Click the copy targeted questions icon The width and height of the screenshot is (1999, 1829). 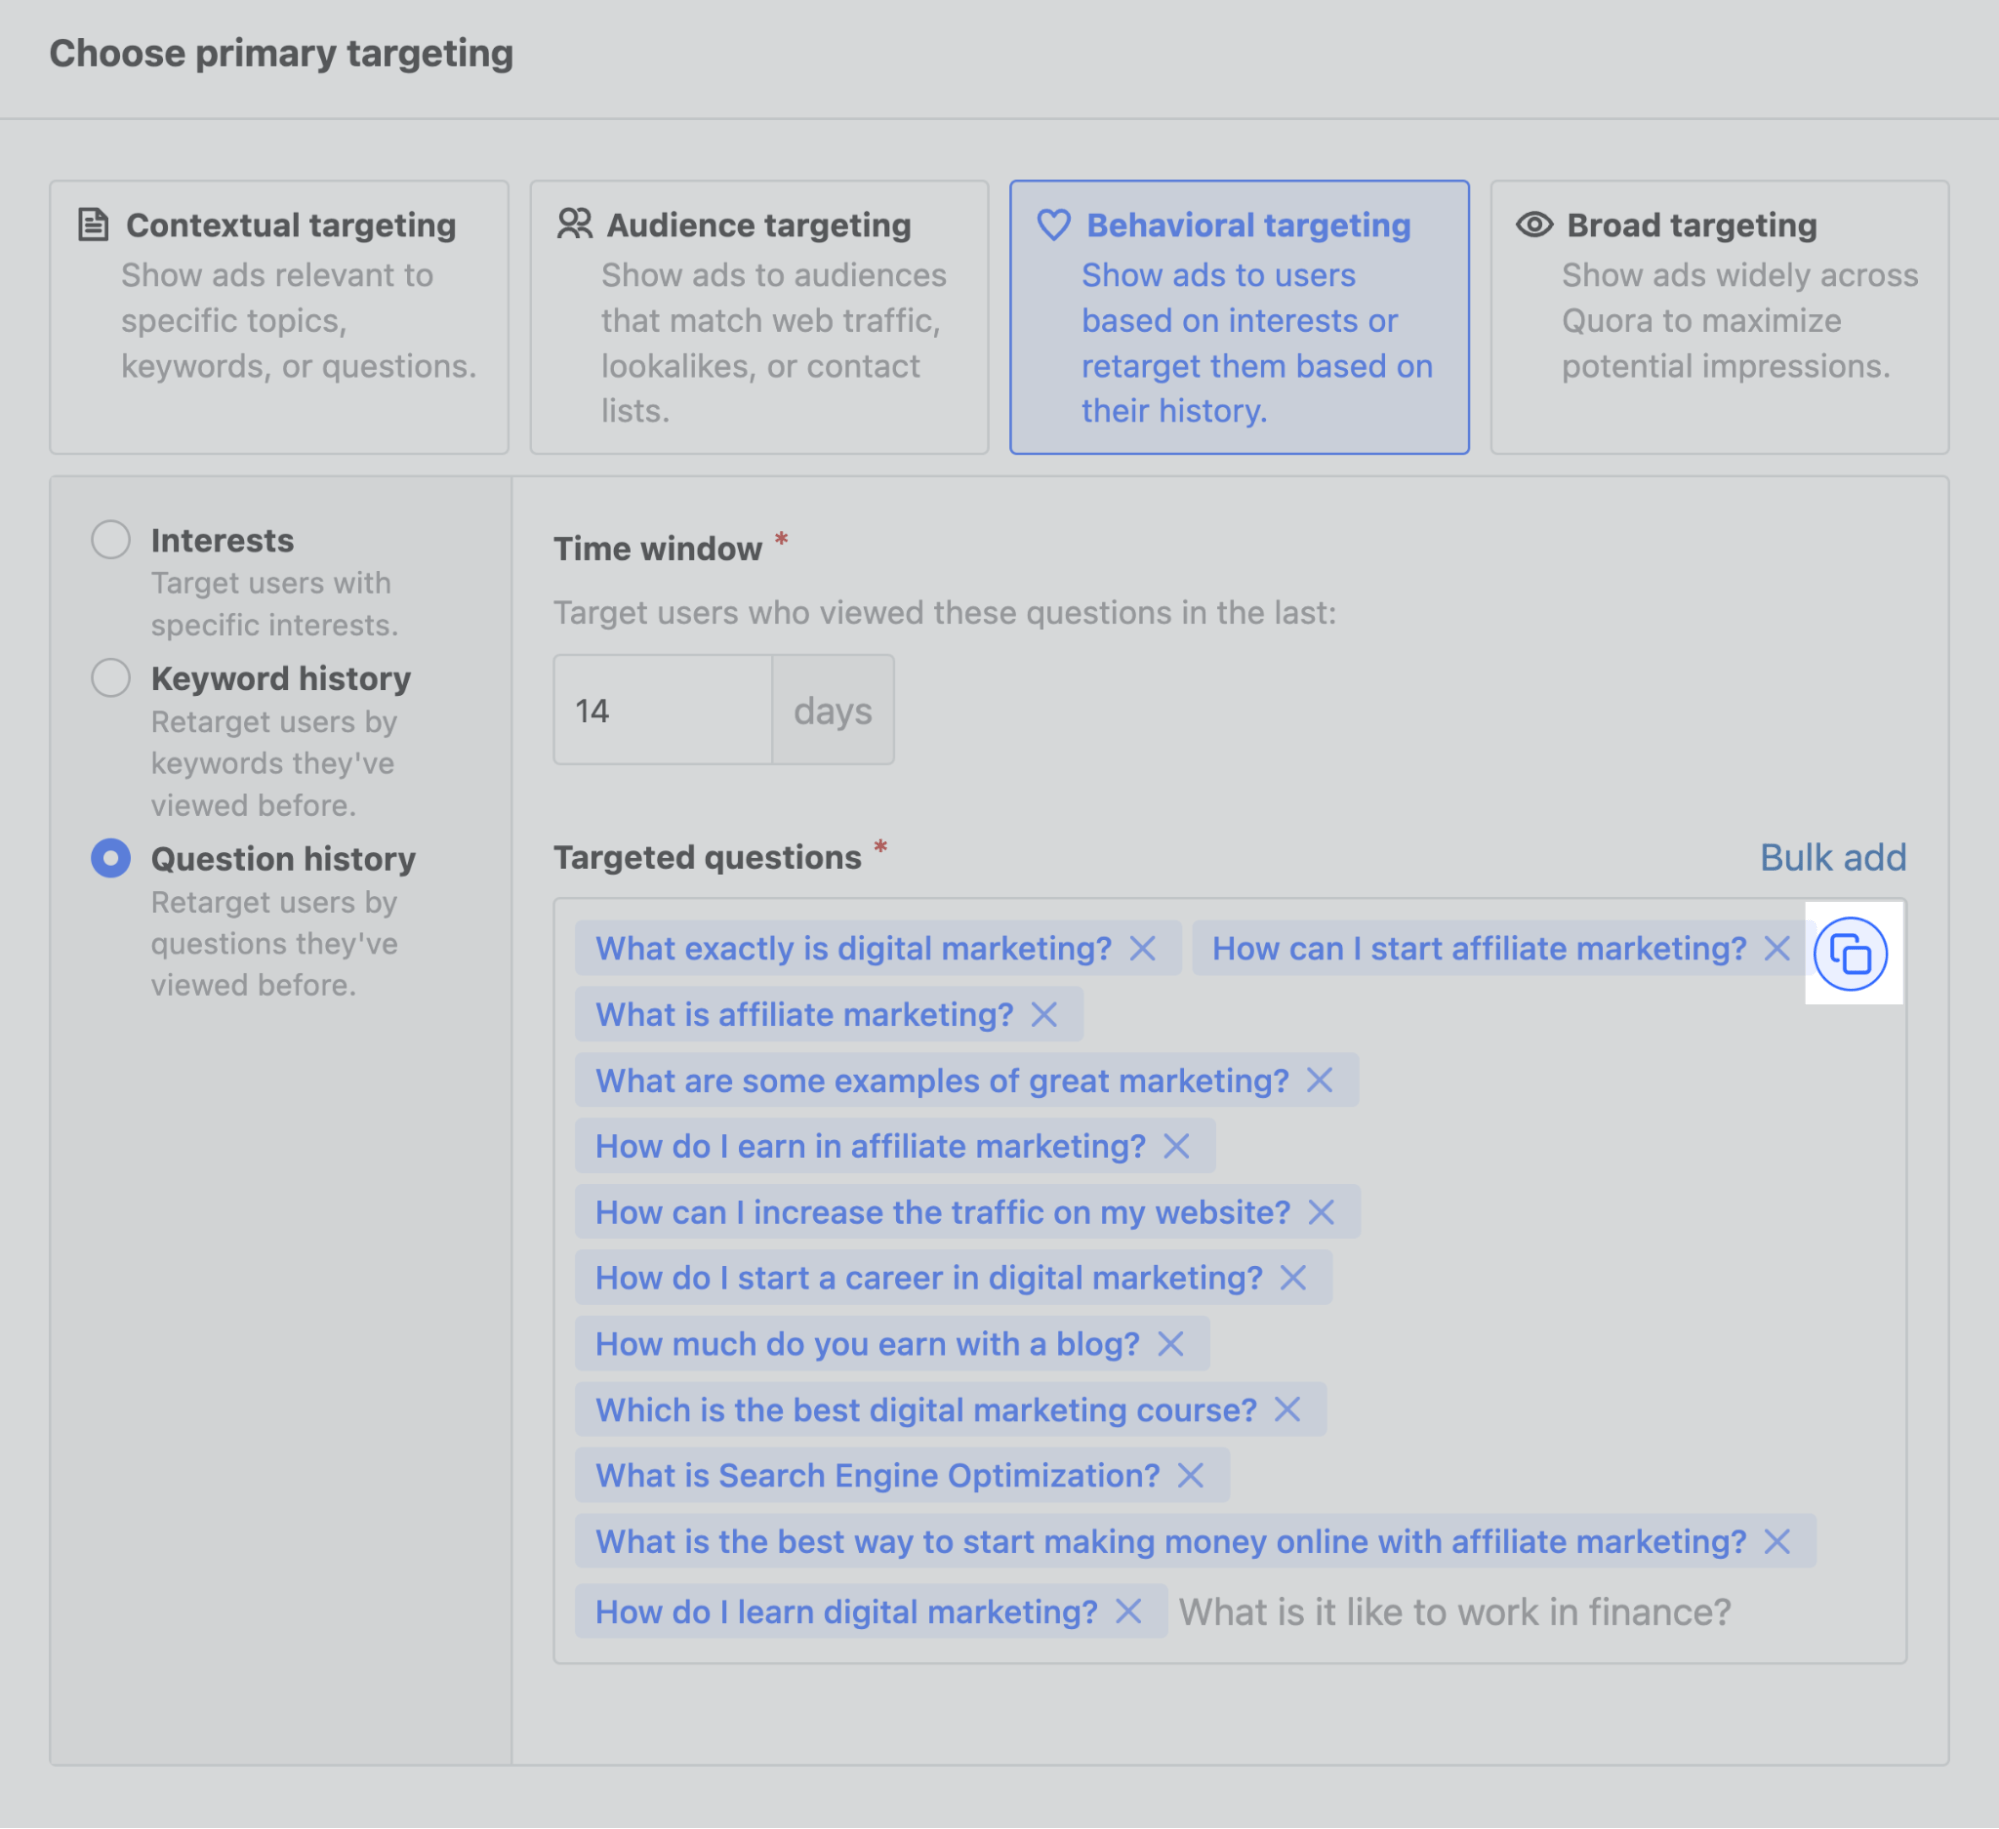[1853, 953]
